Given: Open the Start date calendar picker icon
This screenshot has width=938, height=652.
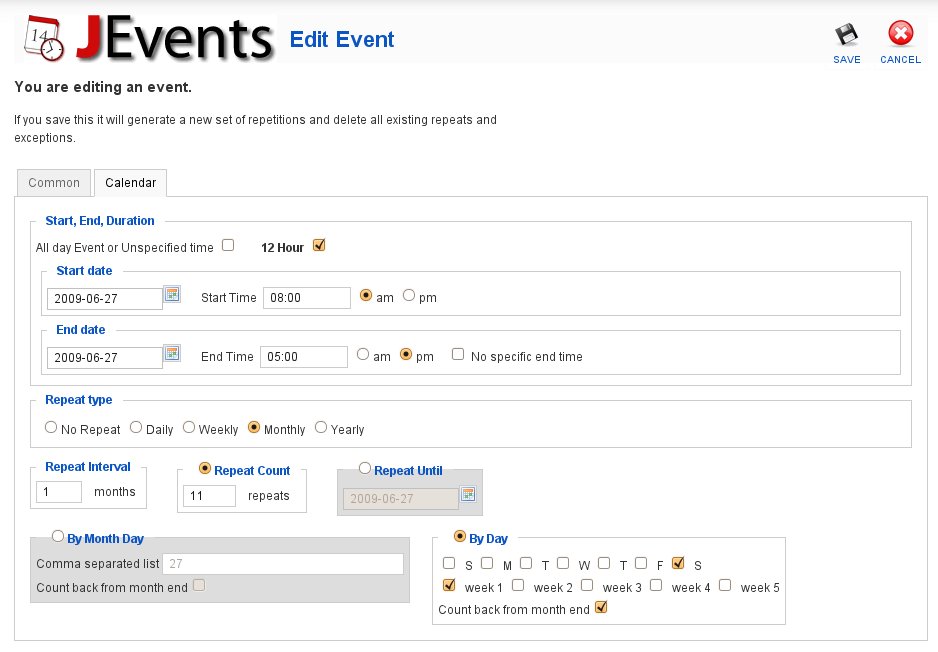Looking at the screenshot, I should point(172,294).
